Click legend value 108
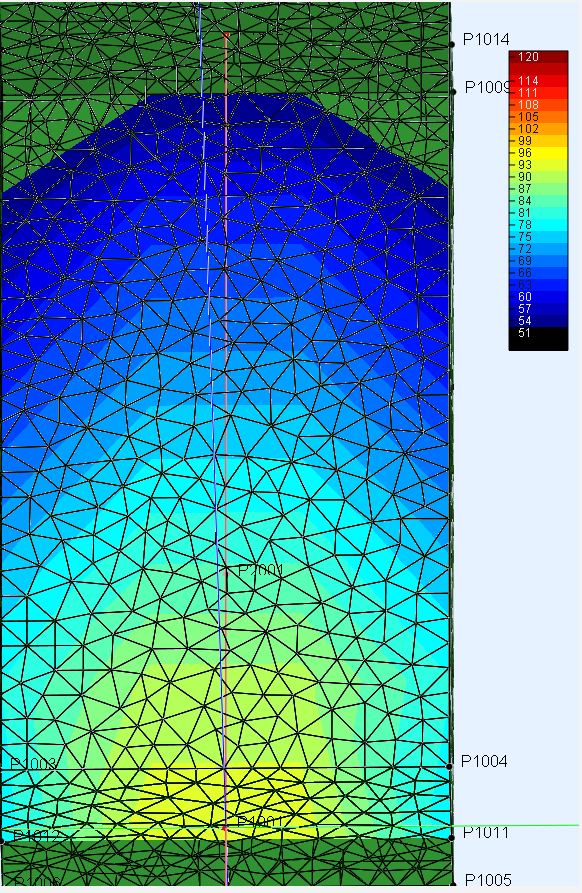 (528, 105)
